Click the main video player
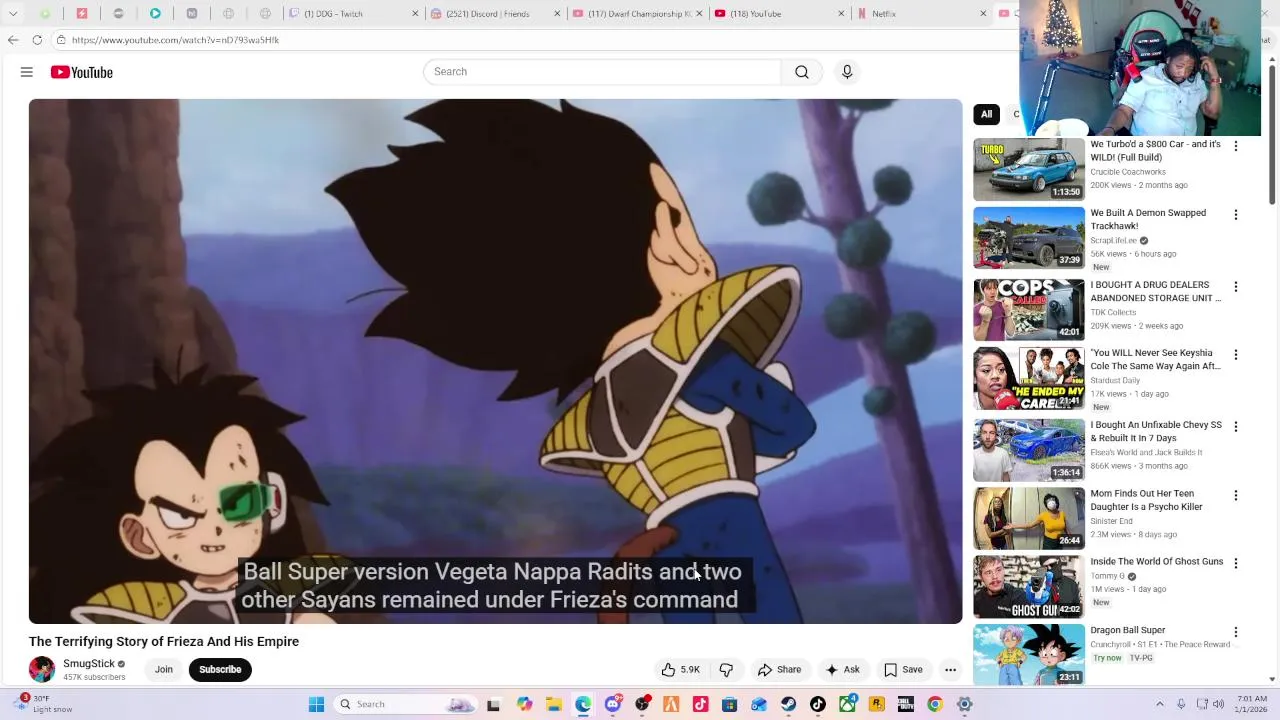 point(496,361)
